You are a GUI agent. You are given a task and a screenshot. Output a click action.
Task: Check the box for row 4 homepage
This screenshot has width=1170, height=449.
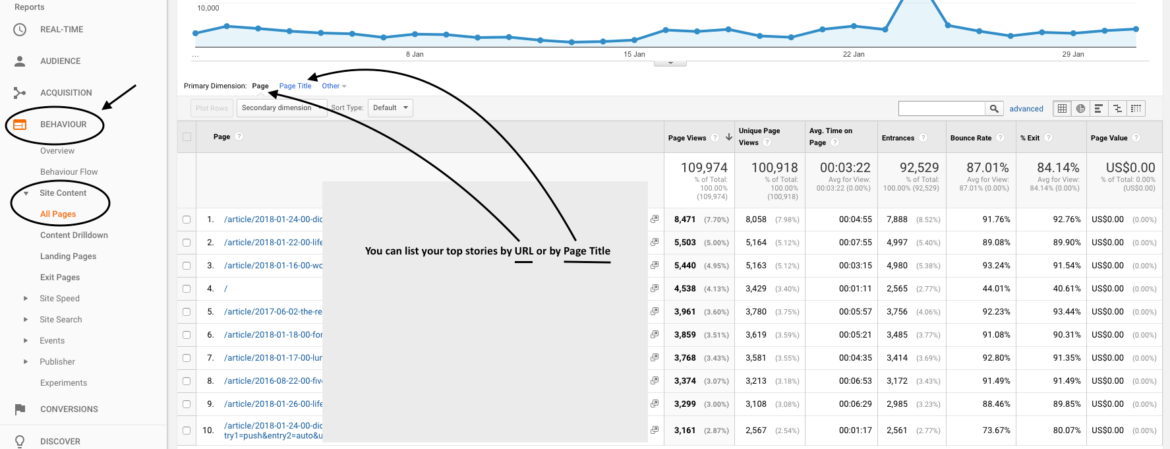tap(187, 287)
